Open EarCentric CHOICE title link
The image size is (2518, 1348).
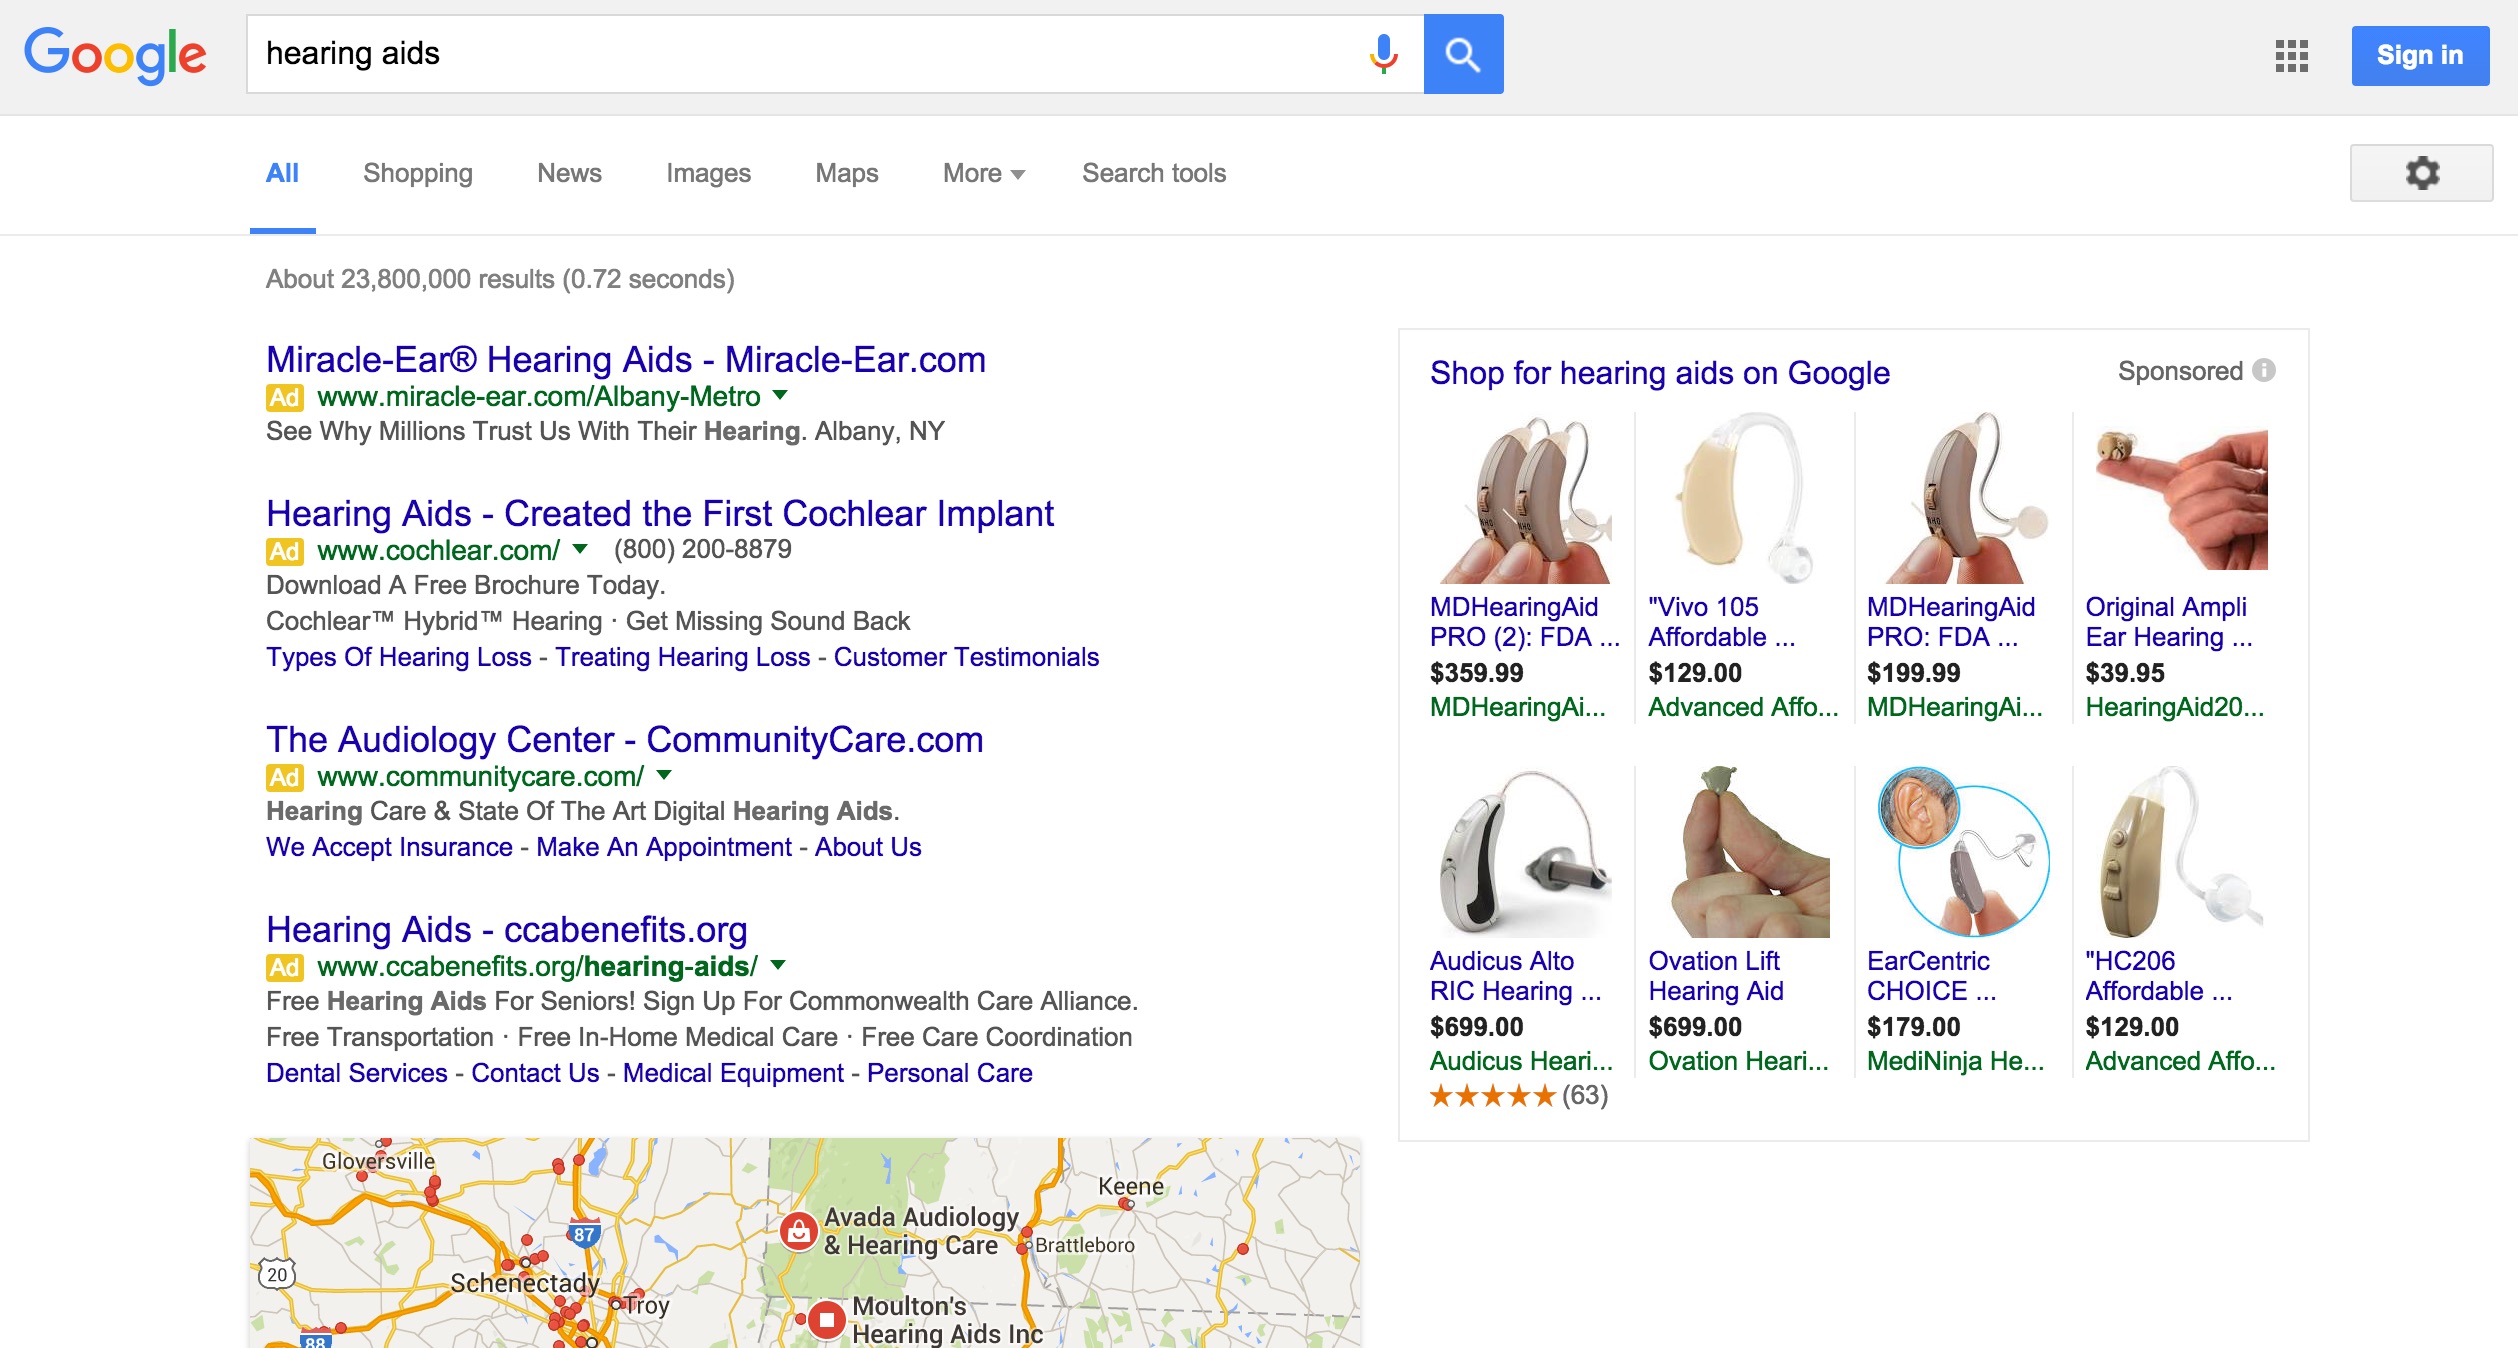[x=1931, y=976]
